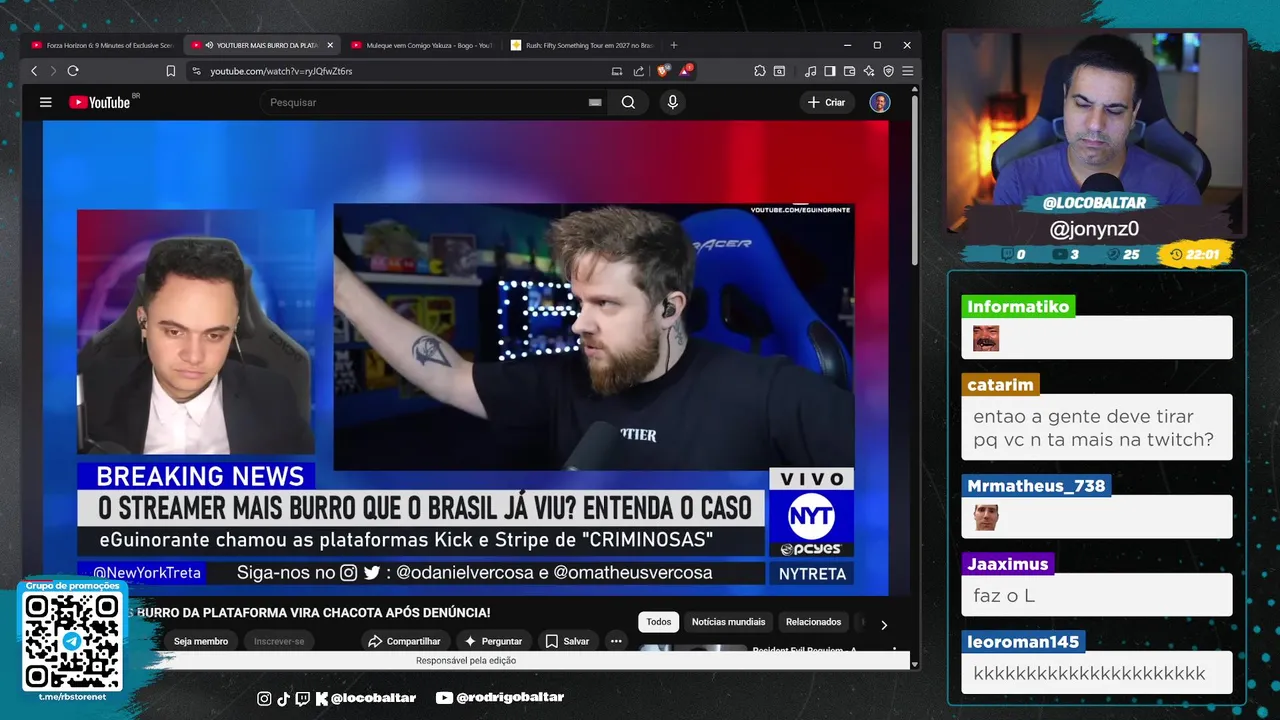Click the Telegram QR code promo image

click(72, 641)
